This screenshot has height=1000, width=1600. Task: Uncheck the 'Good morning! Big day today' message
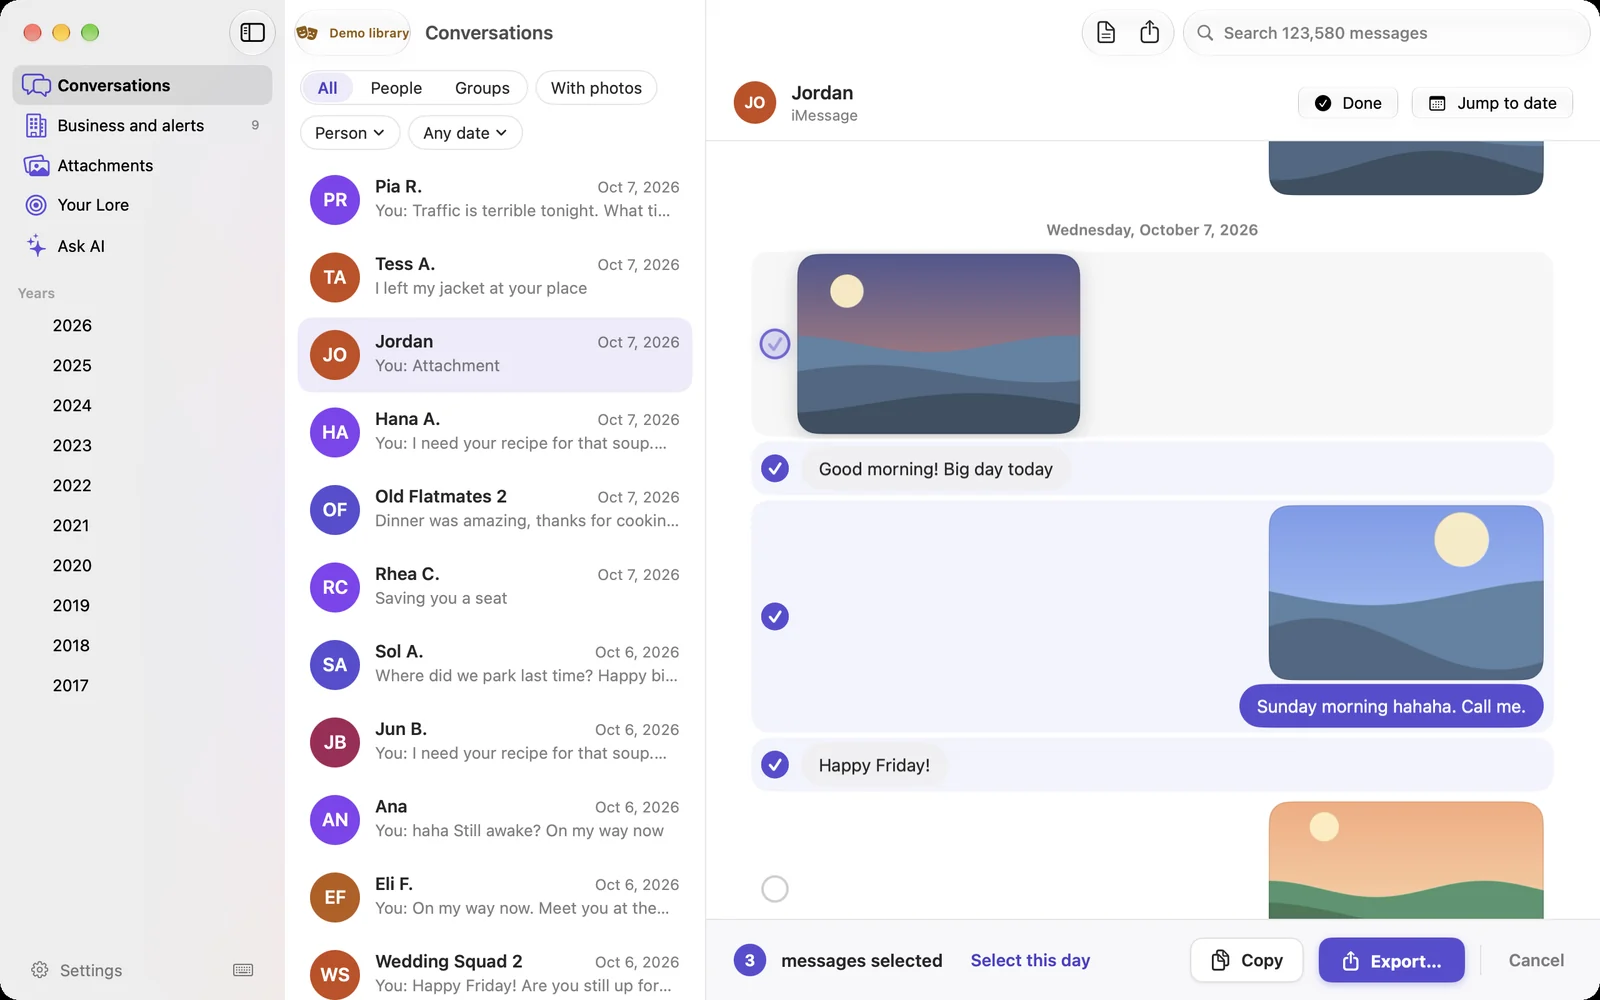tap(775, 468)
